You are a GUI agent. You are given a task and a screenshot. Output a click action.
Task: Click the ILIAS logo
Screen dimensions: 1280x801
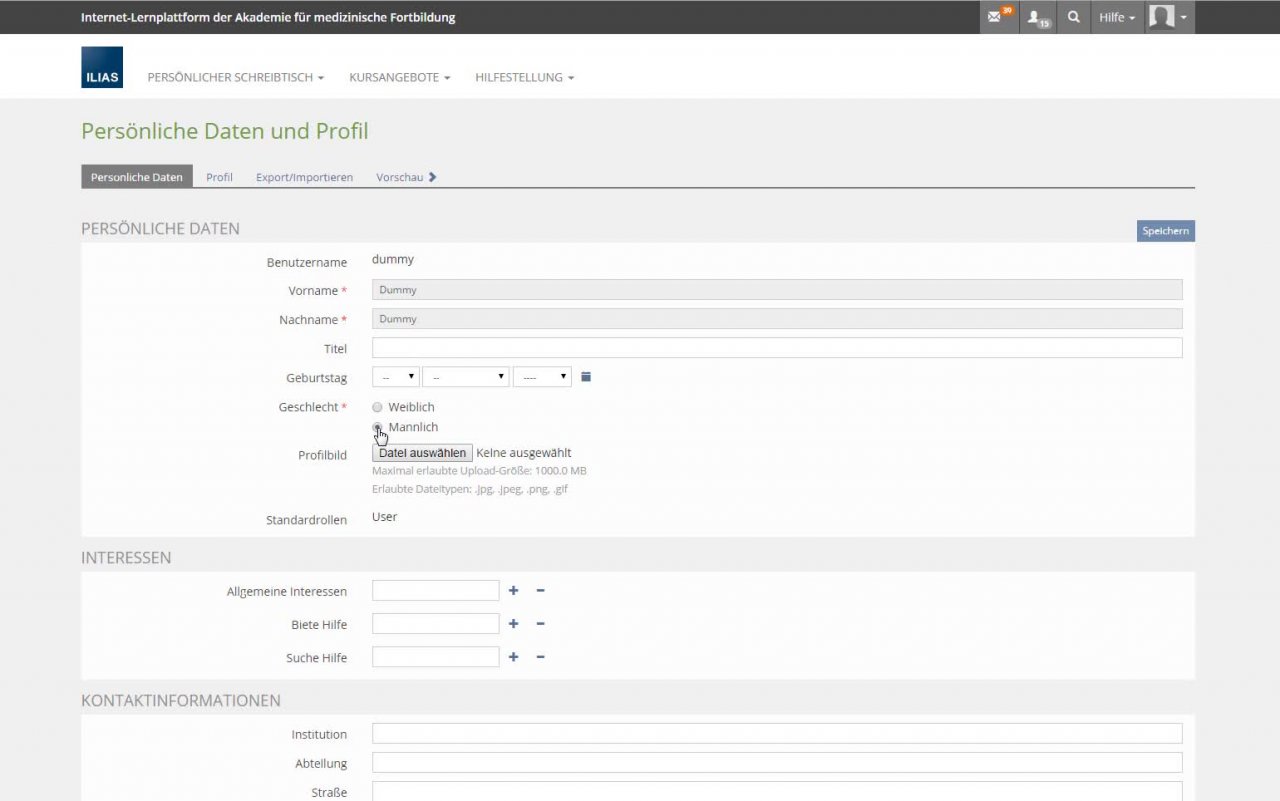coord(102,67)
